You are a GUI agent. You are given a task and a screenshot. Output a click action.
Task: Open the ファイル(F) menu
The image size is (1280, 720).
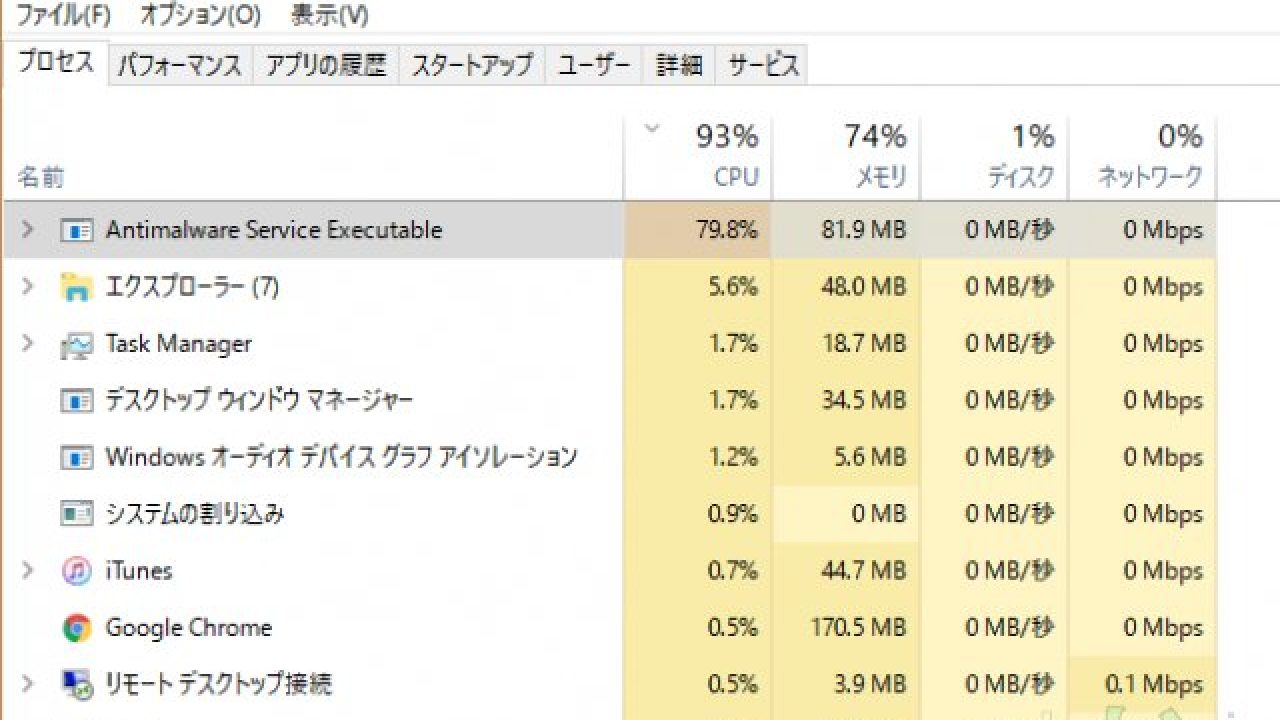pyautogui.click(x=63, y=15)
